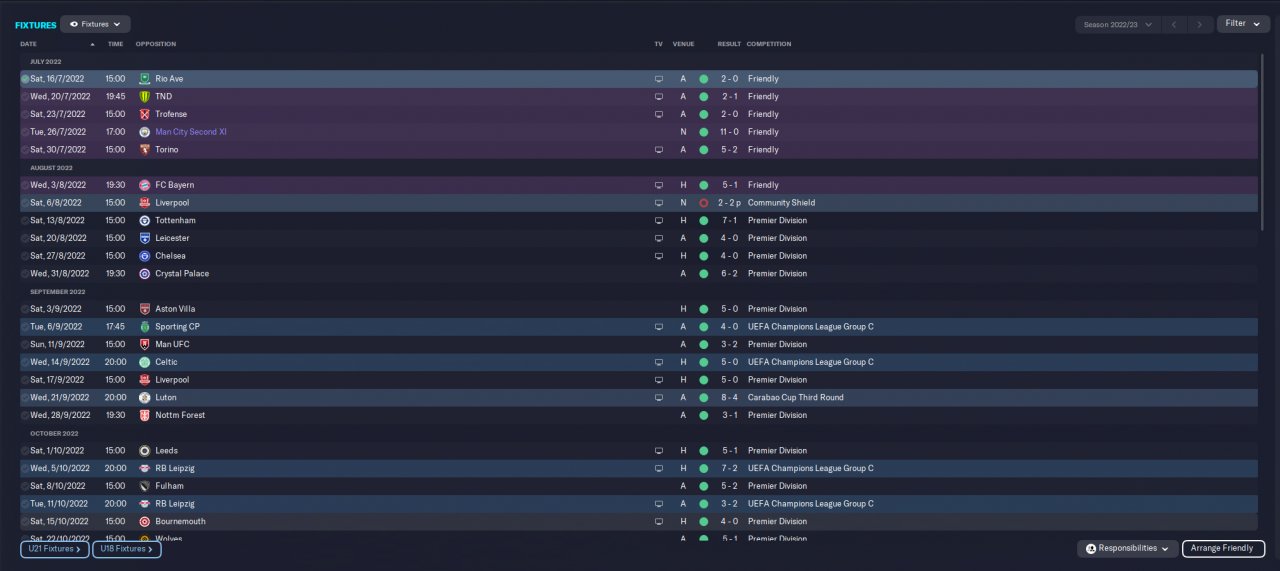Open the Man City Second XI link
This screenshot has height=571, width=1280.
191,132
